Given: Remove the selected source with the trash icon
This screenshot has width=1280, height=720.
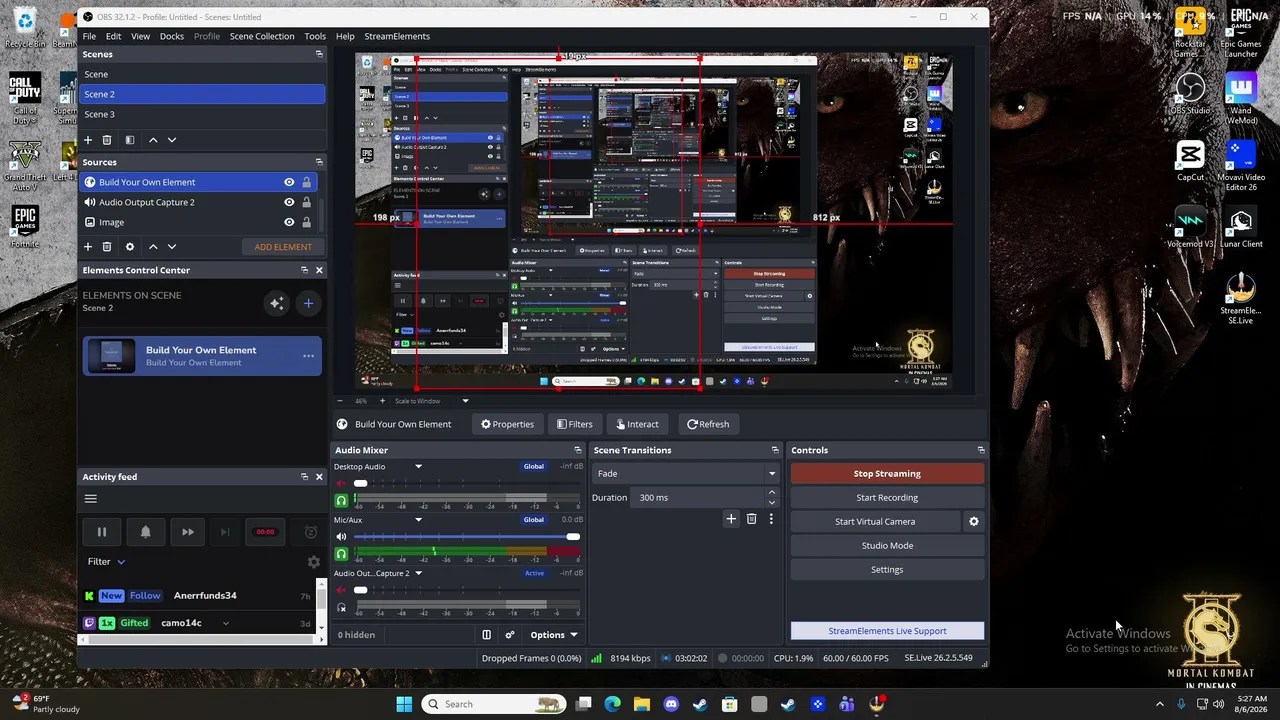Looking at the screenshot, I should tap(107, 247).
